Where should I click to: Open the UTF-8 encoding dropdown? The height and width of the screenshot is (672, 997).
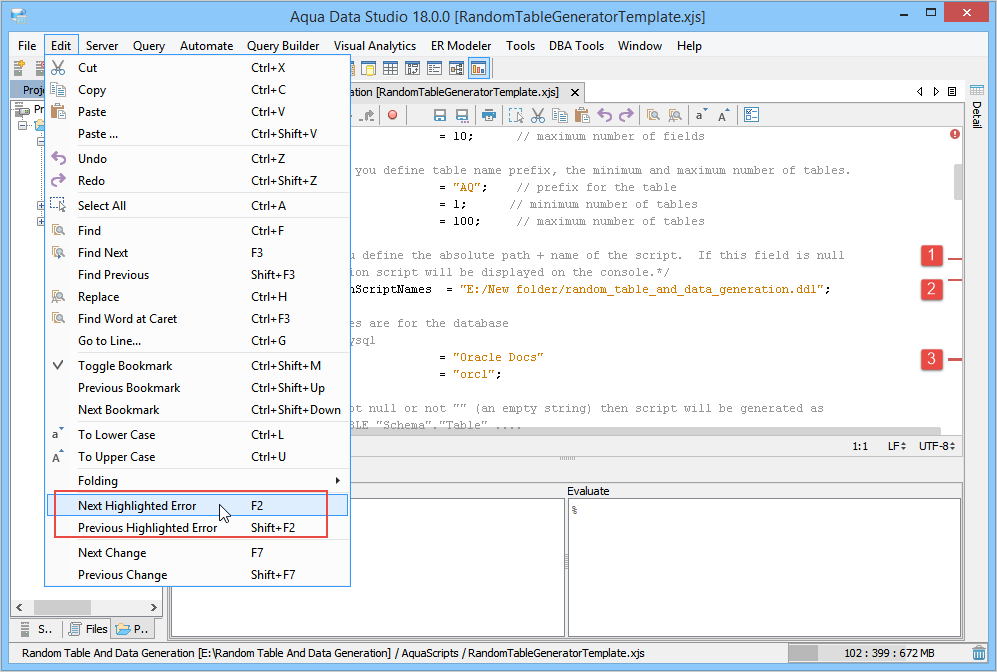pos(937,446)
